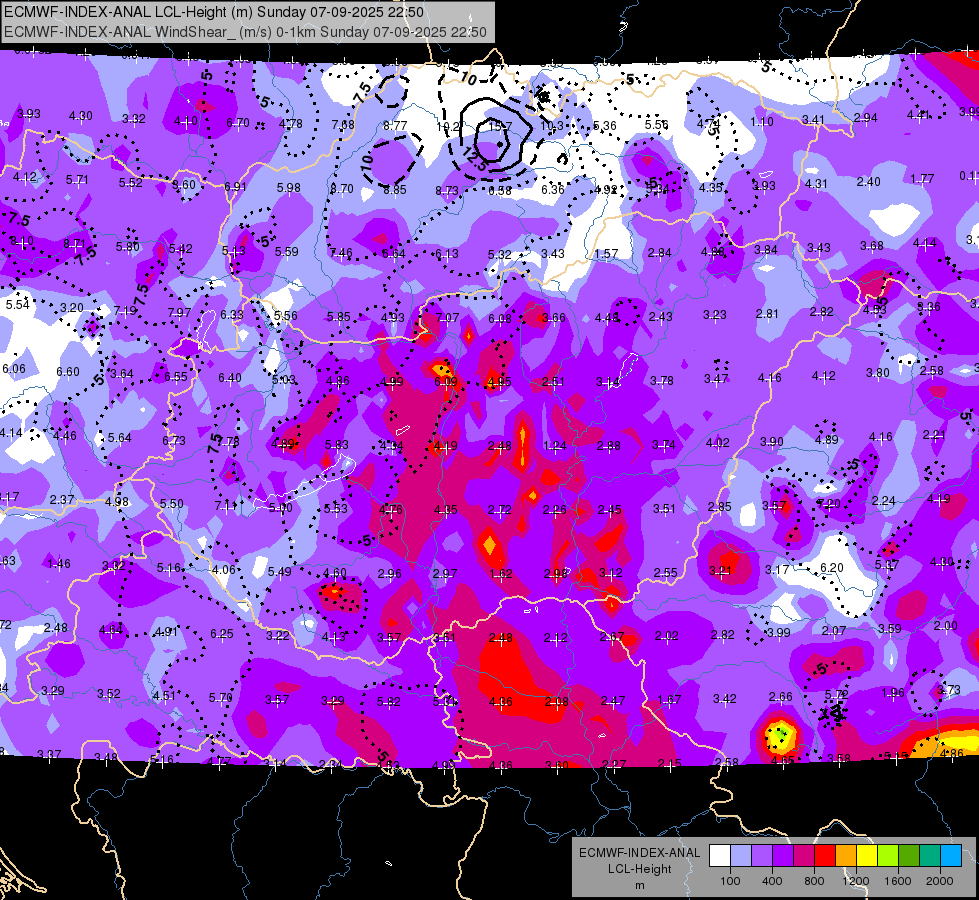Click the wind shear value 8.73

coord(447,190)
